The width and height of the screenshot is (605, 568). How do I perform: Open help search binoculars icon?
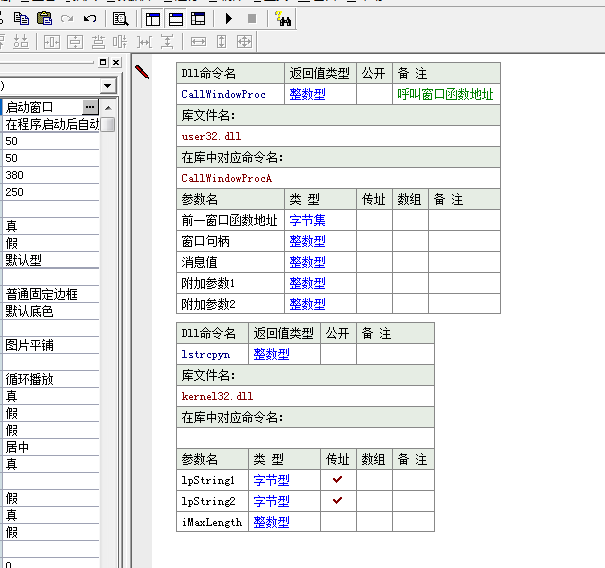tap(283, 19)
